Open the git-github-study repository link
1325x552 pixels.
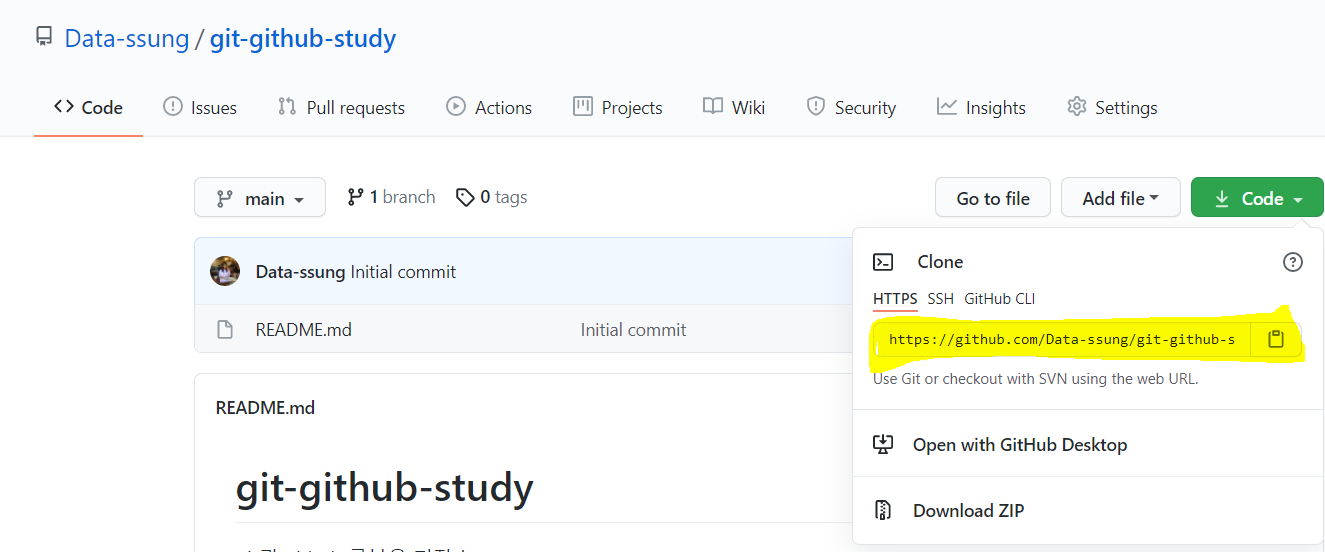pos(303,38)
